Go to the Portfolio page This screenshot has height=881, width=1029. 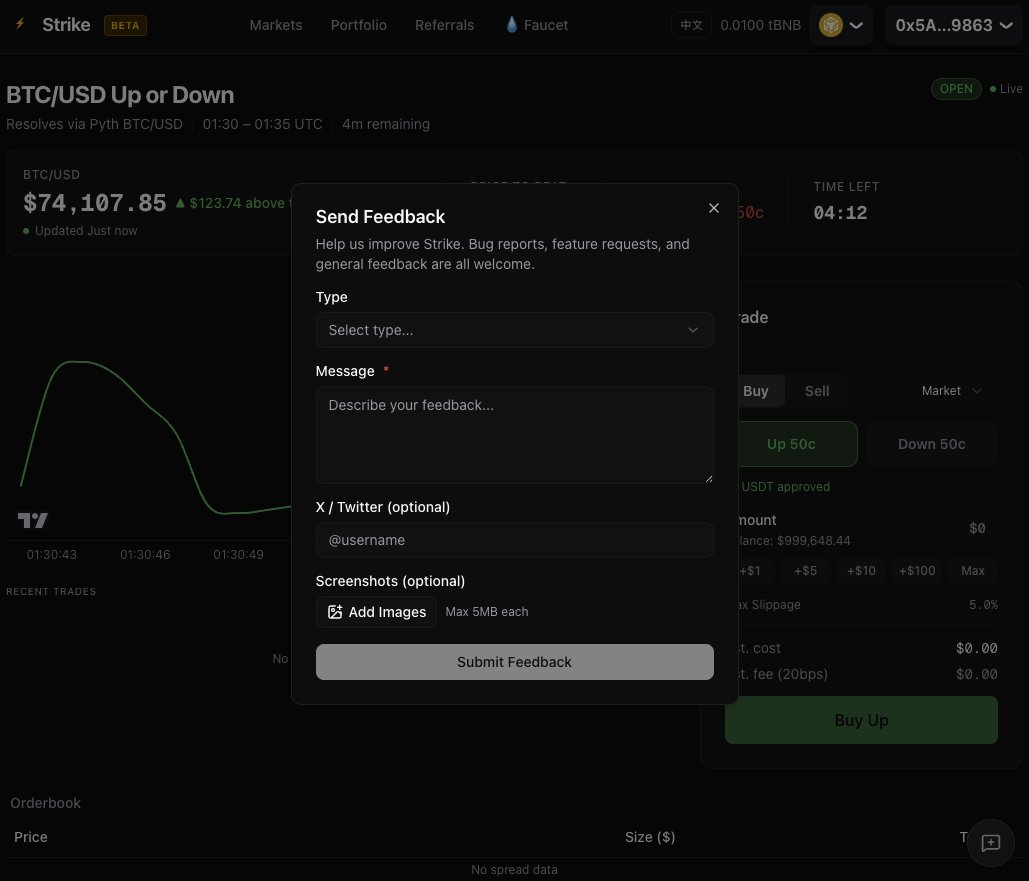click(x=358, y=25)
